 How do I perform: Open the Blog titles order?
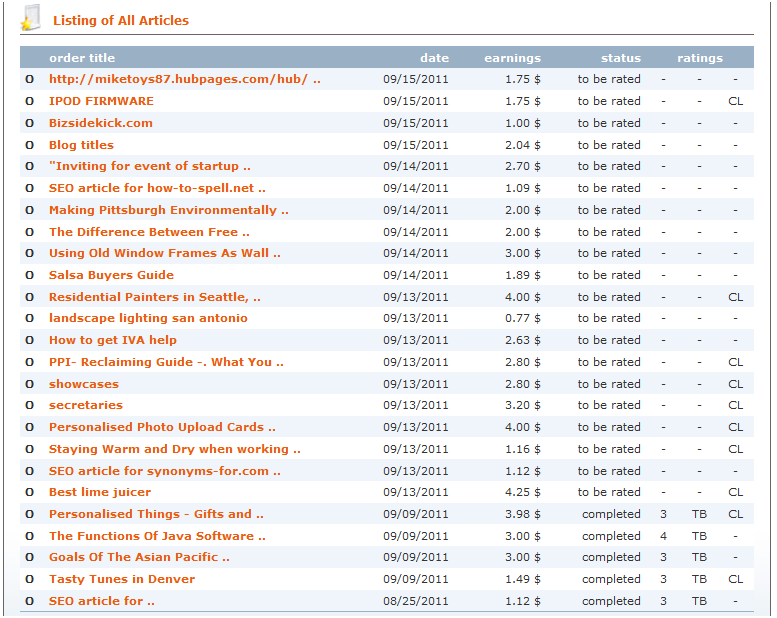pos(81,145)
